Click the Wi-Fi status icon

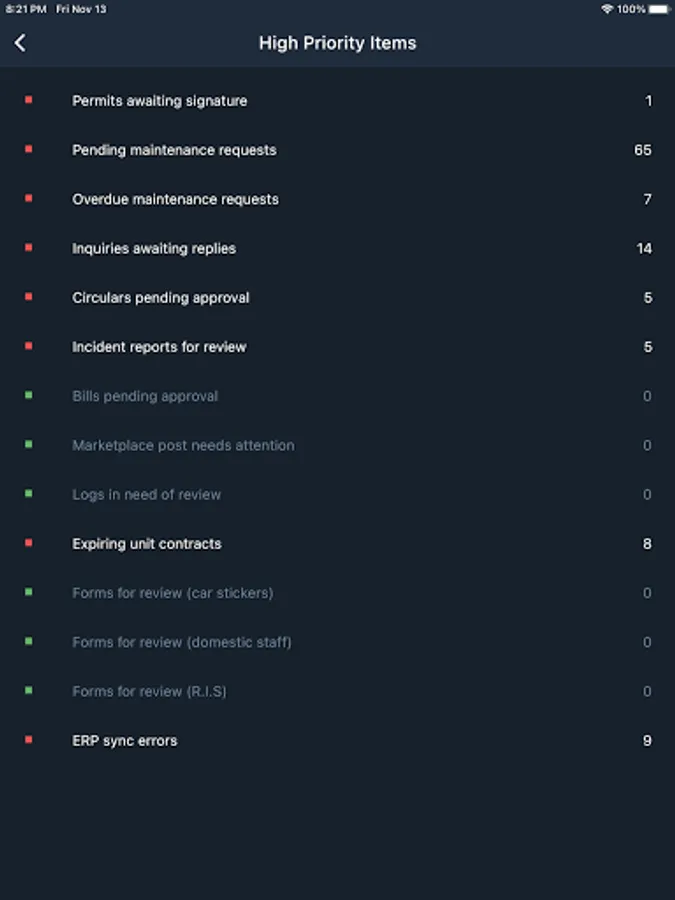[x=607, y=9]
